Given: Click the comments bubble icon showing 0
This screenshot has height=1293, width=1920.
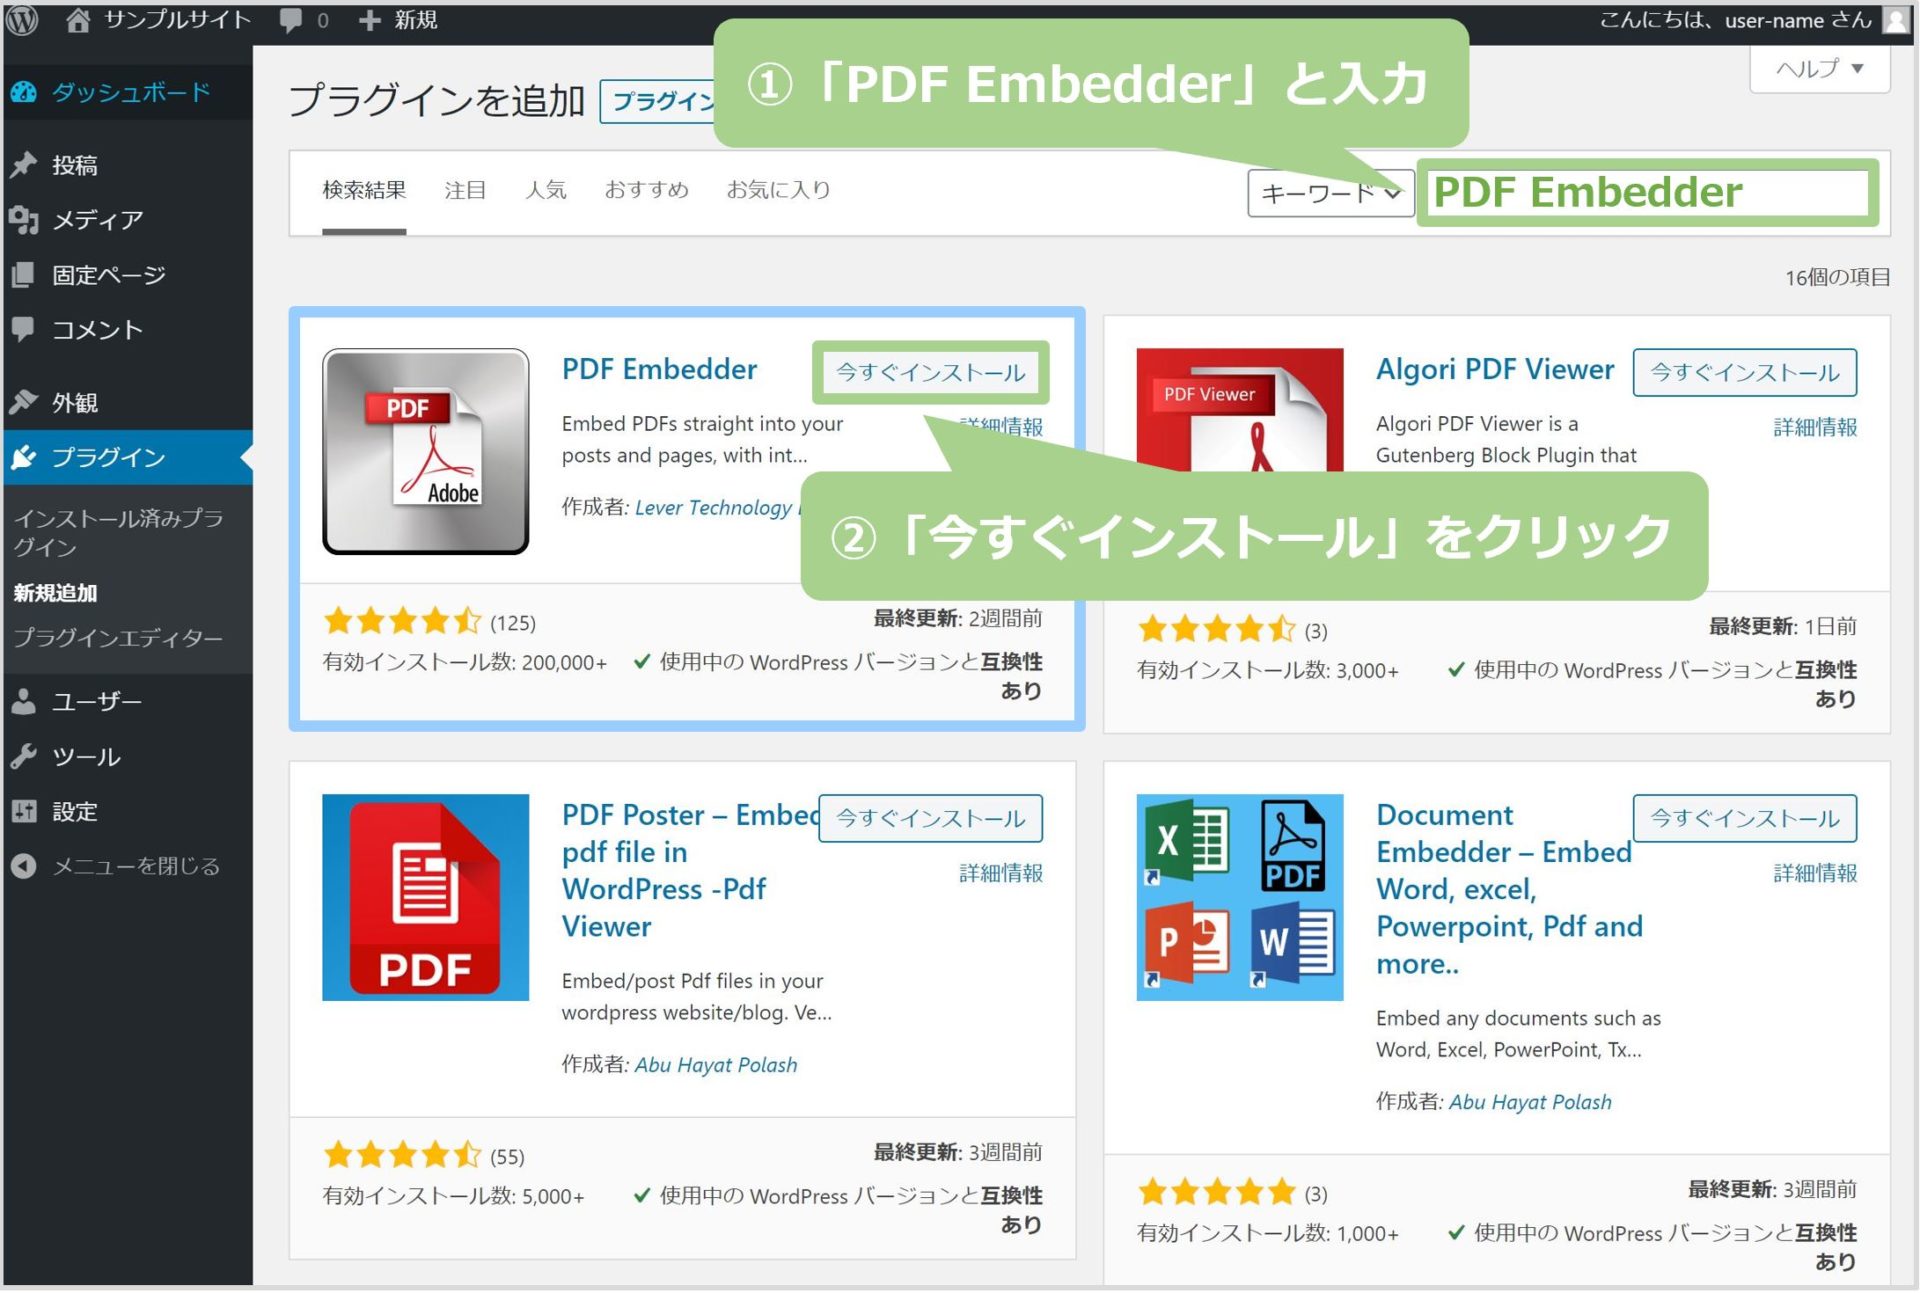Looking at the screenshot, I should (292, 19).
